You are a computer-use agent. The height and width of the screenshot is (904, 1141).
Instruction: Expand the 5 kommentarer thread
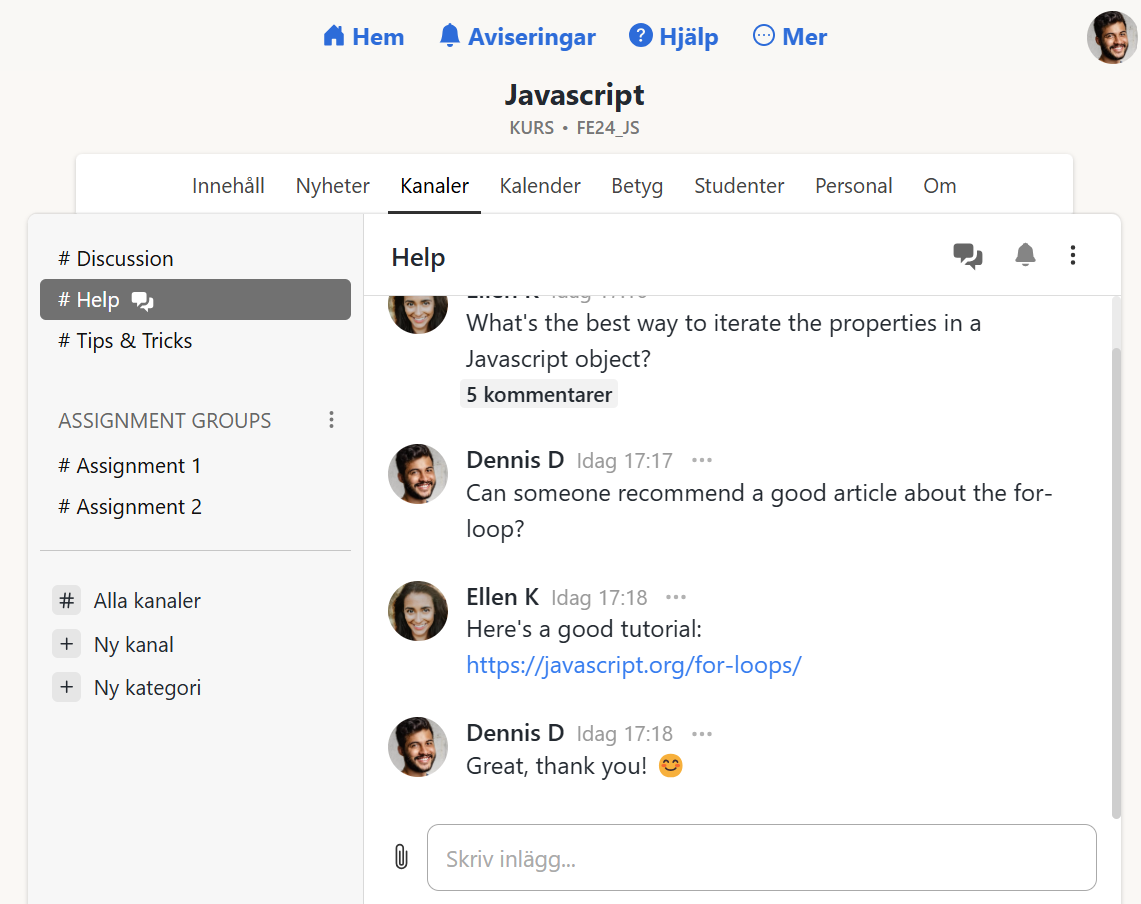tap(539, 394)
